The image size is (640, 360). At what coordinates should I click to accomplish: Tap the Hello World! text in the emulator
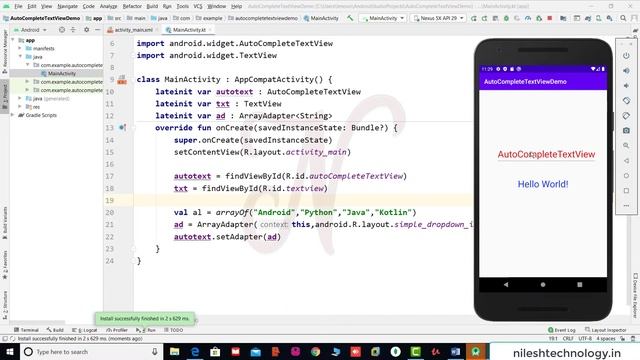(543, 184)
